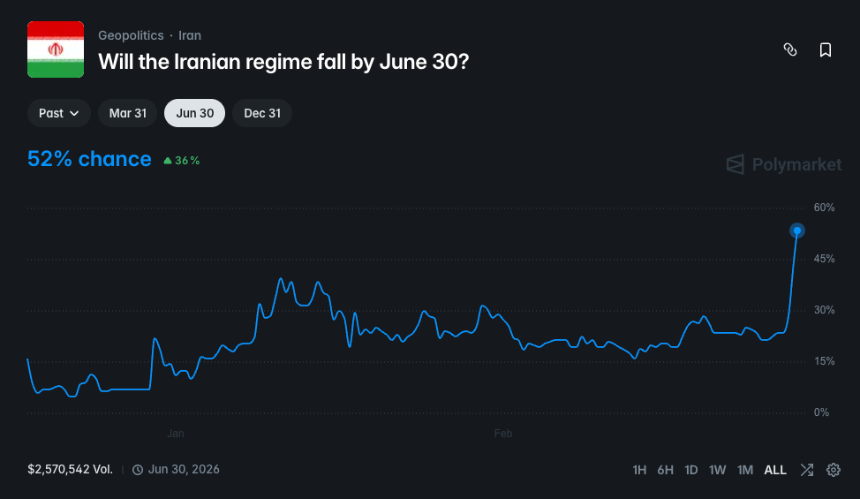Select the ALL time range
Screen dimensions: 860x499
(x=775, y=469)
